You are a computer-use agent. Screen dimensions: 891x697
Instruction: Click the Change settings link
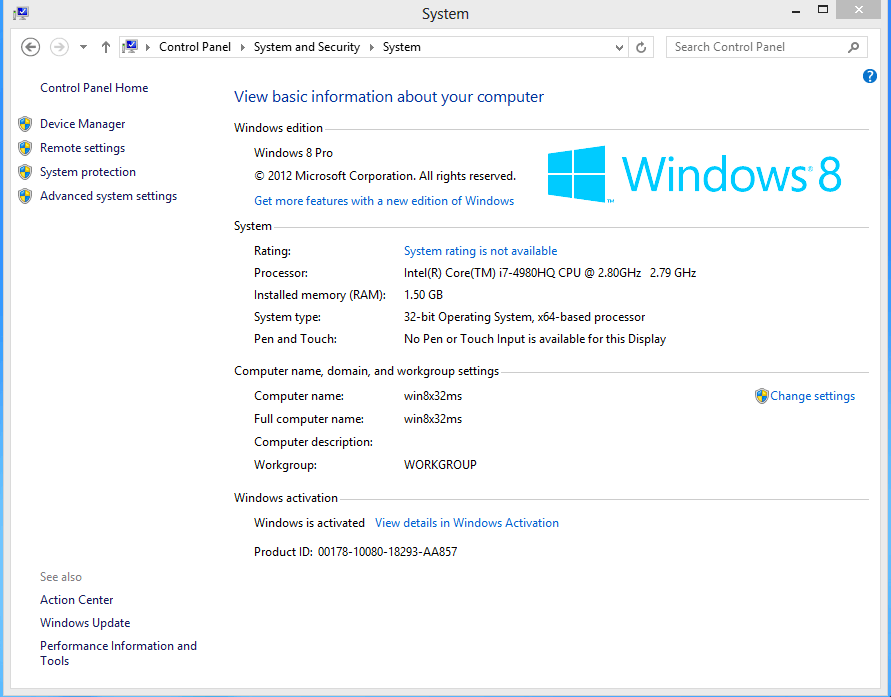coord(812,396)
